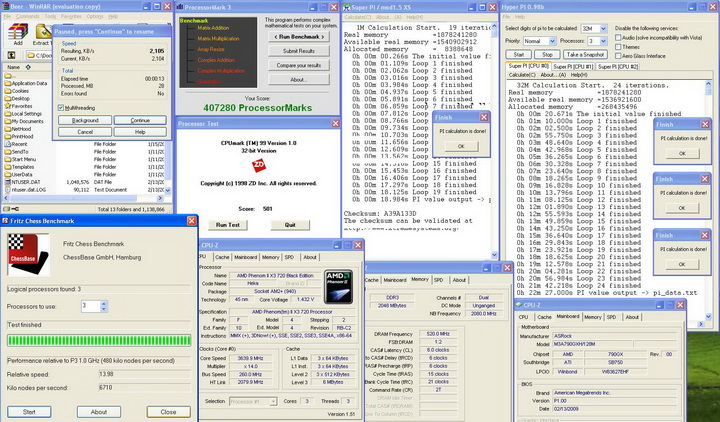The image size is (720, 422).
Task: Click the Run Test button in Processor Test
Action: click(228, 225)
